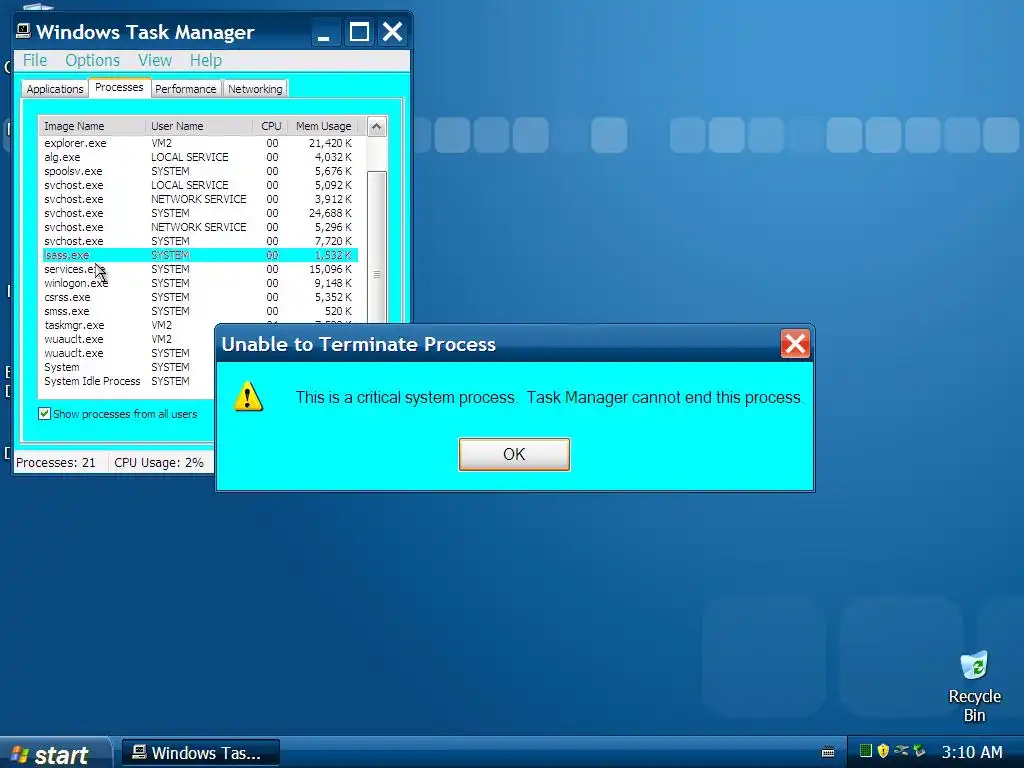Click the Task Manager CPU tray icon
Viewport: 1024px width, 768px height.
(x=865, y=751)
